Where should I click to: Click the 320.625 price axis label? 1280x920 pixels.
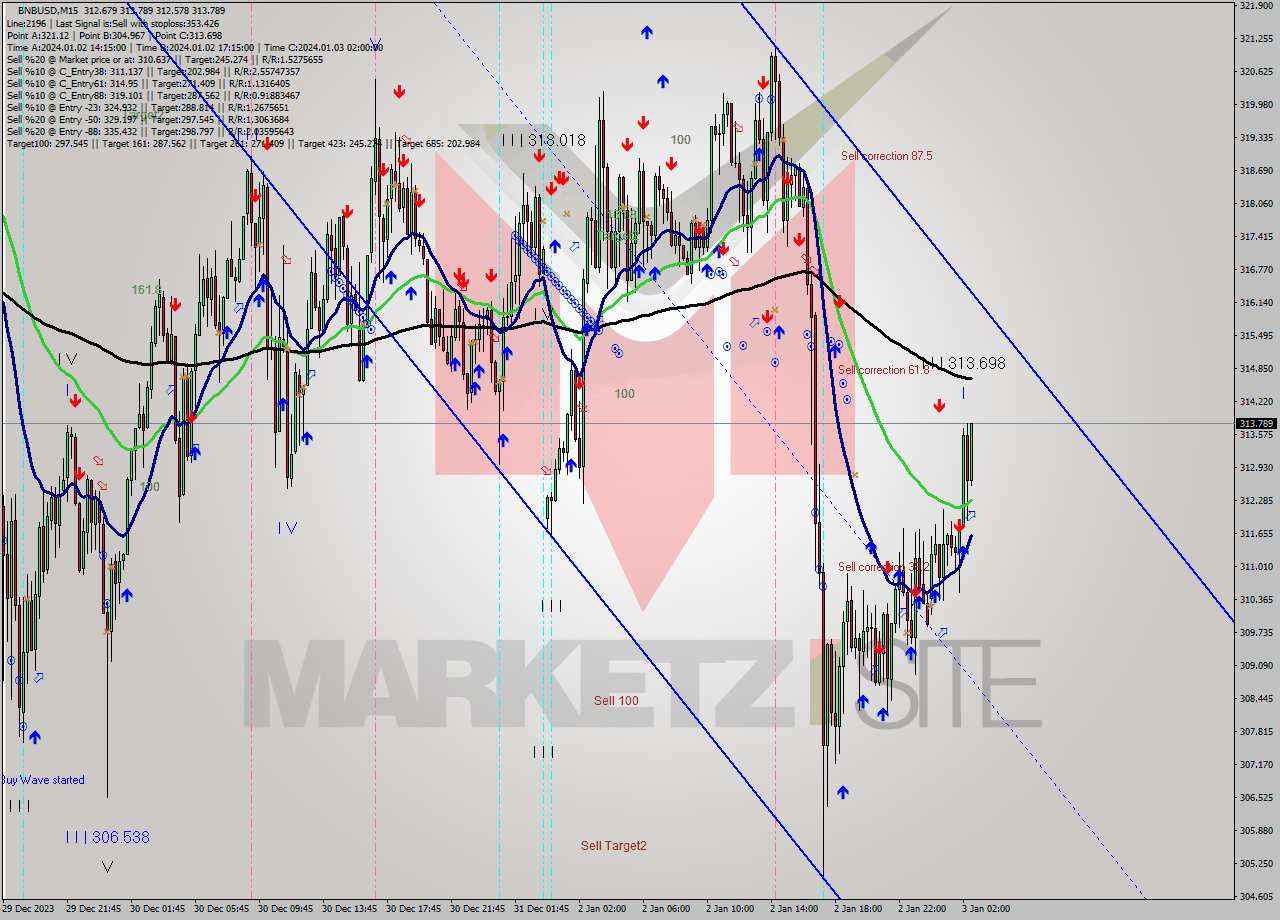point(1256,72)
